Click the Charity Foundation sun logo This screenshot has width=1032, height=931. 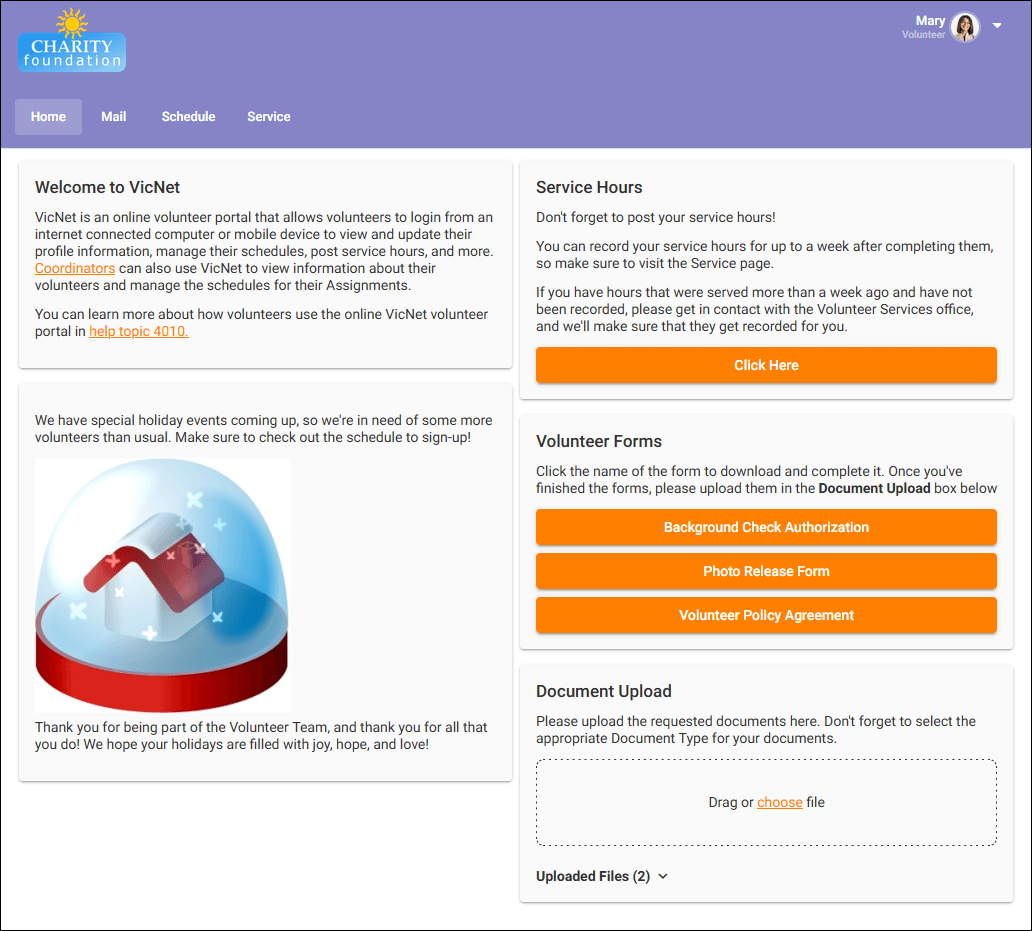(71, 25)
